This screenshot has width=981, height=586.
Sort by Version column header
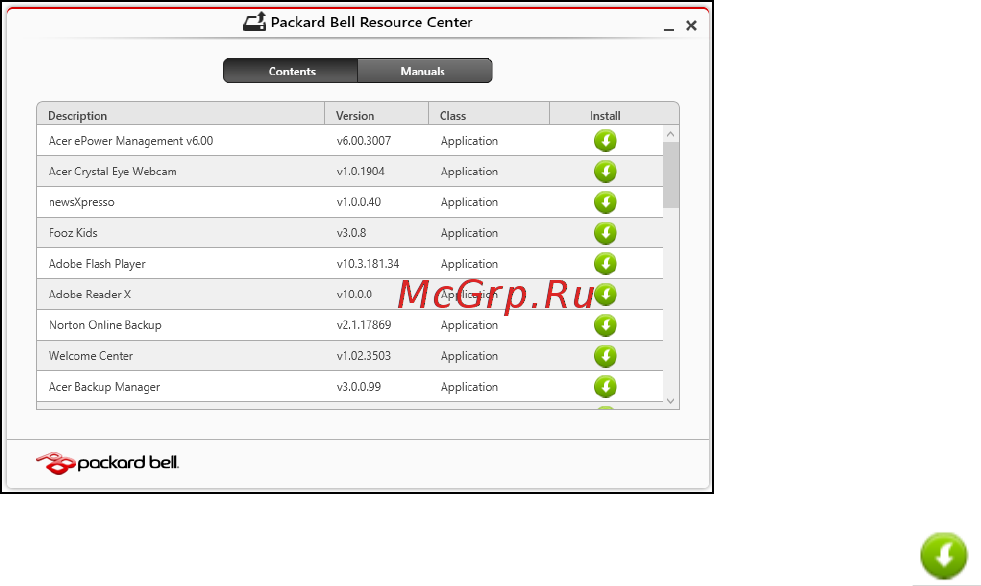tap(377, 115)
